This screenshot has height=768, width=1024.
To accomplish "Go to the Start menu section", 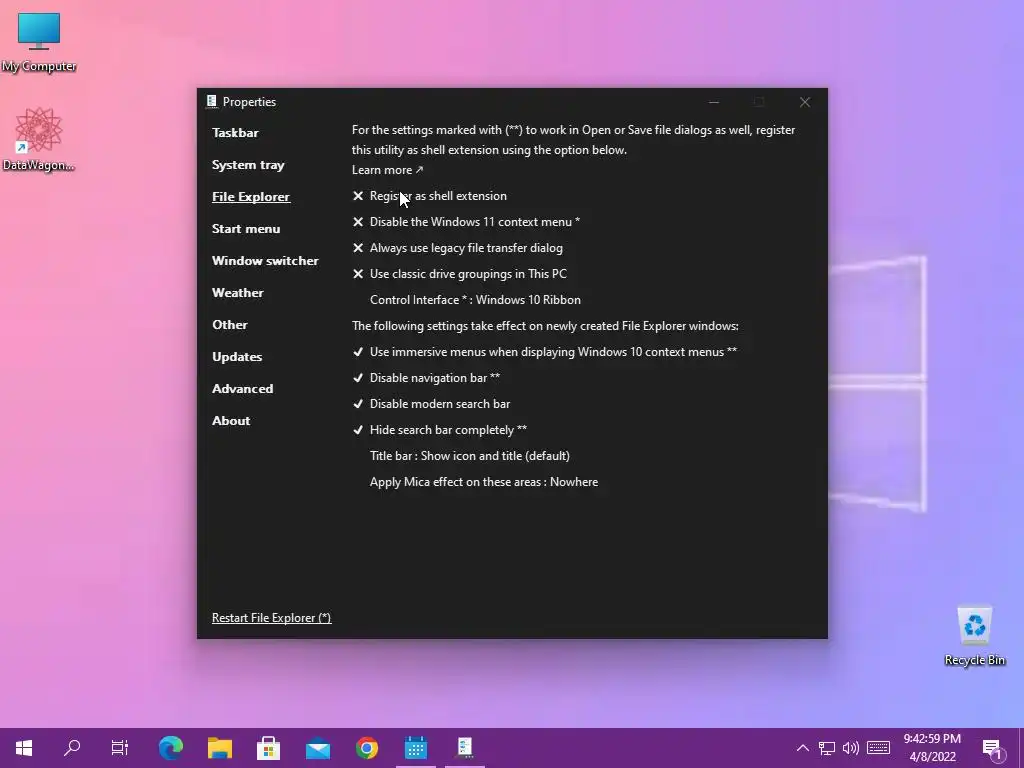I will pyautogui.click(x=246, y=229).
